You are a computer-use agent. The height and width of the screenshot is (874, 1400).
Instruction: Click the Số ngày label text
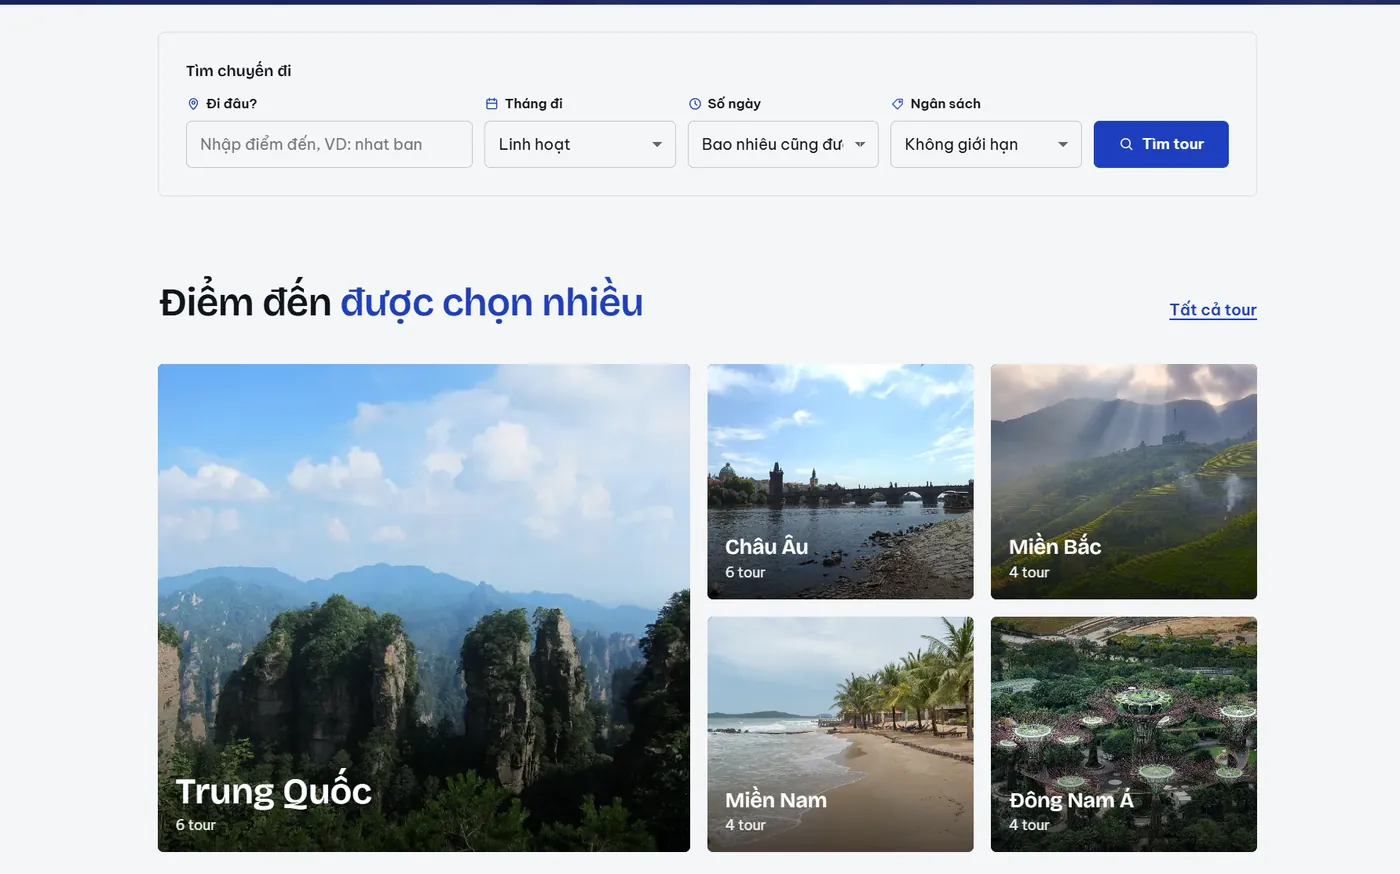(734, 104)
